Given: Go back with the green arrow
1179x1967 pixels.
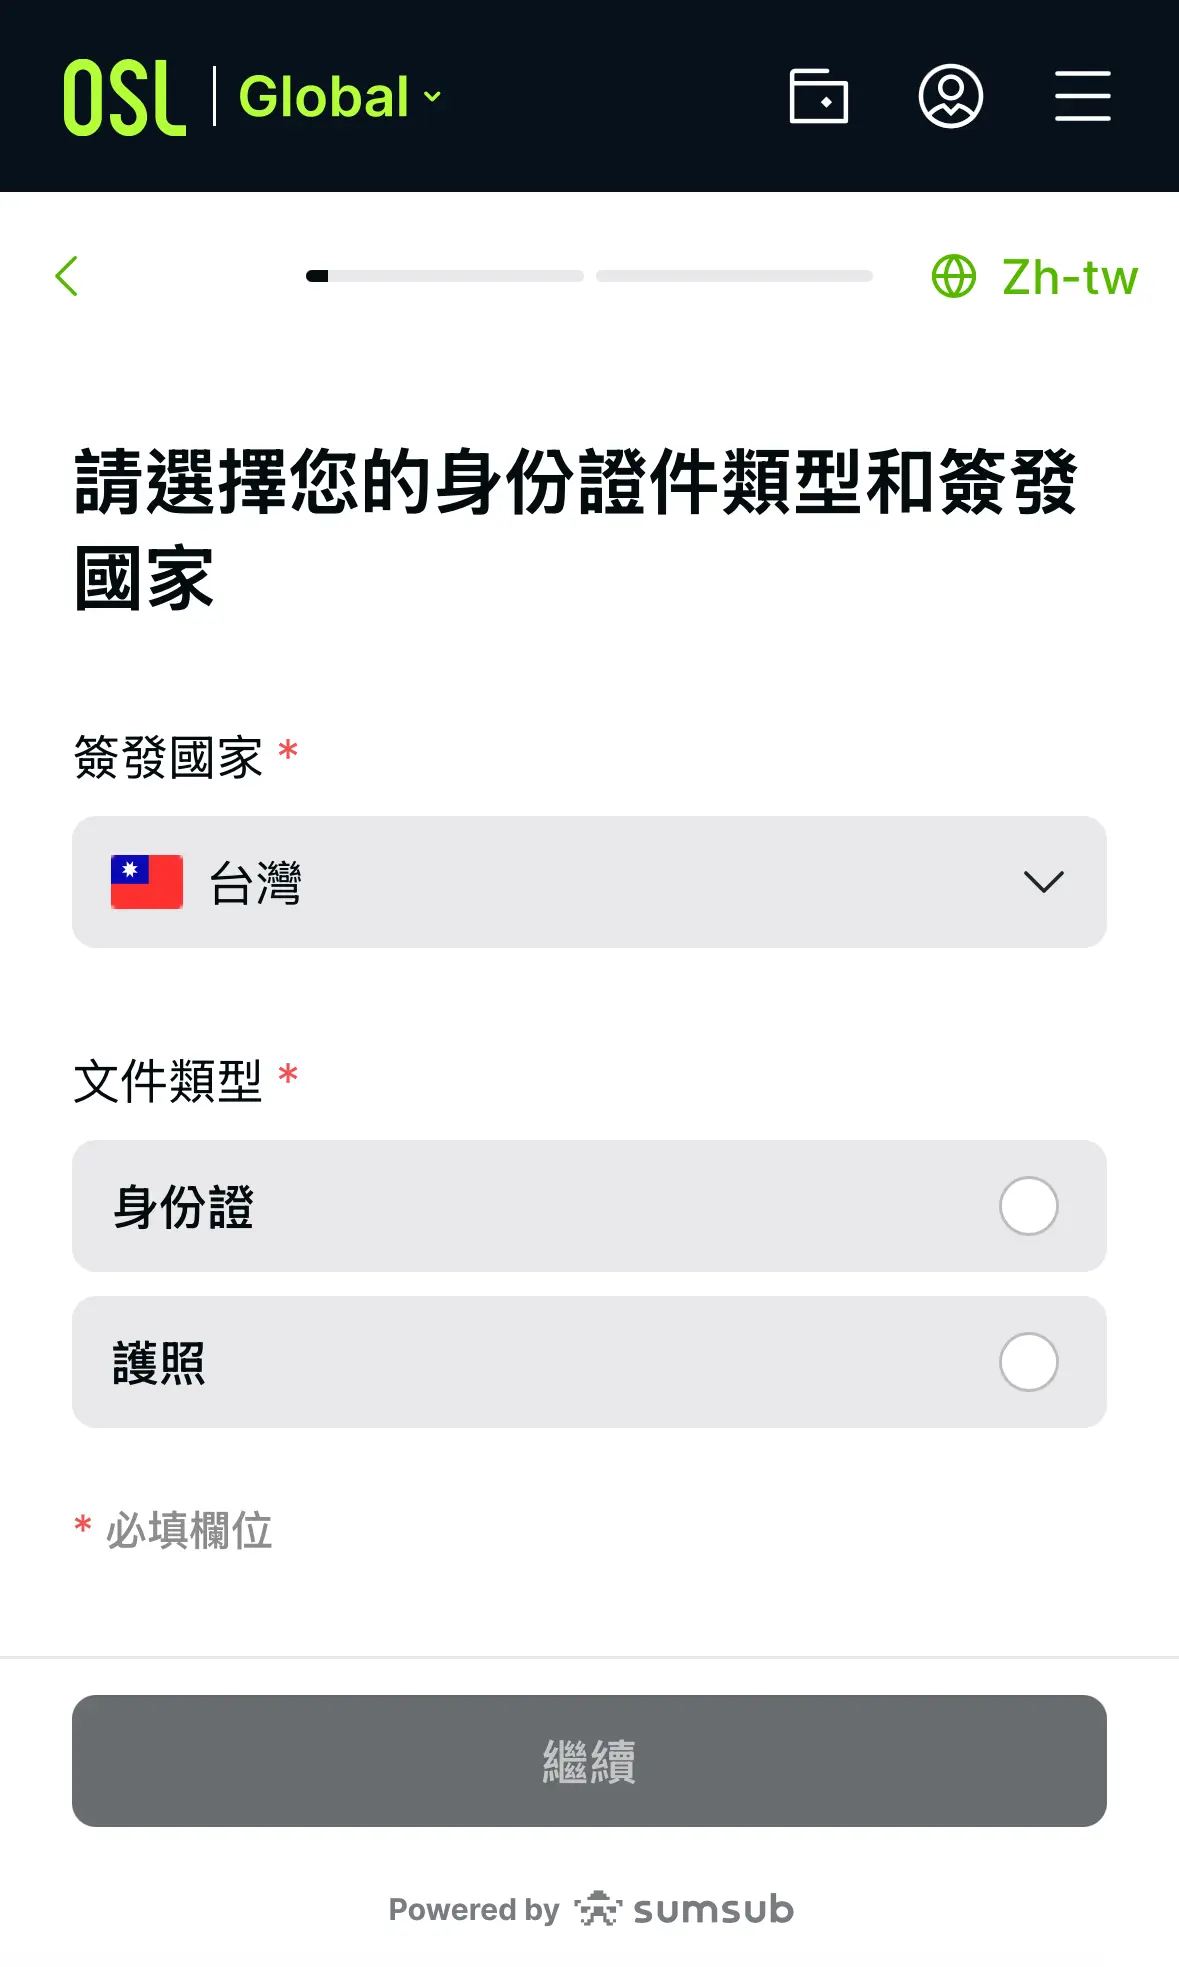Looking at the screenshot, I should point(67,276).
